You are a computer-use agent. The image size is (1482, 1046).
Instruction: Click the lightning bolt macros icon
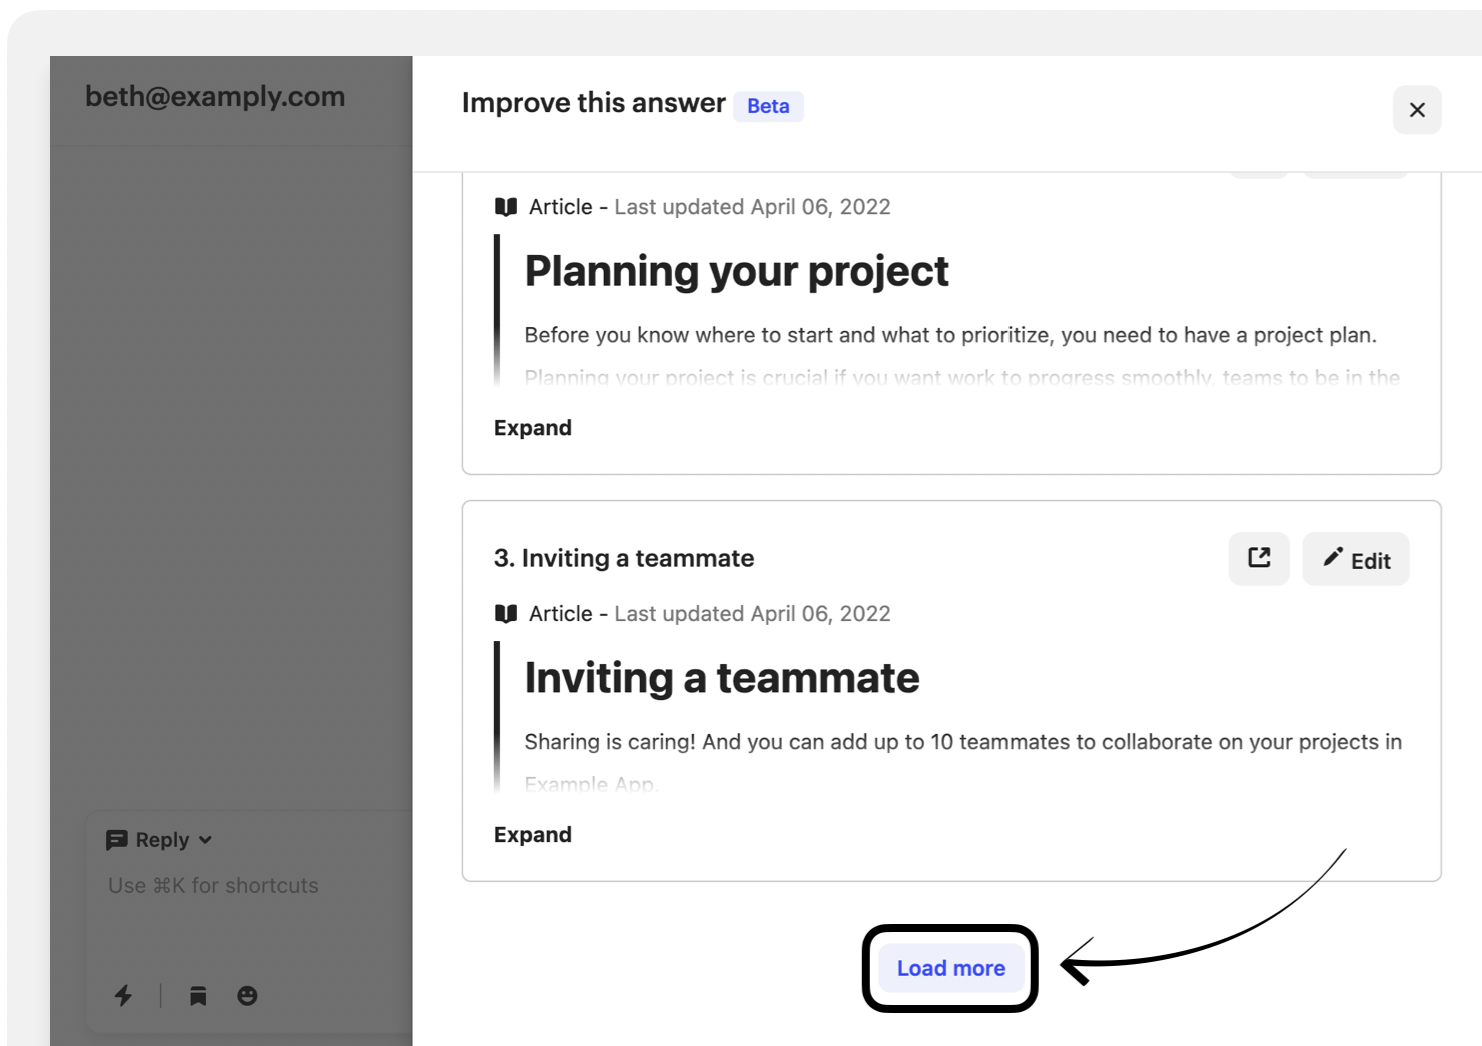[123, 995]
